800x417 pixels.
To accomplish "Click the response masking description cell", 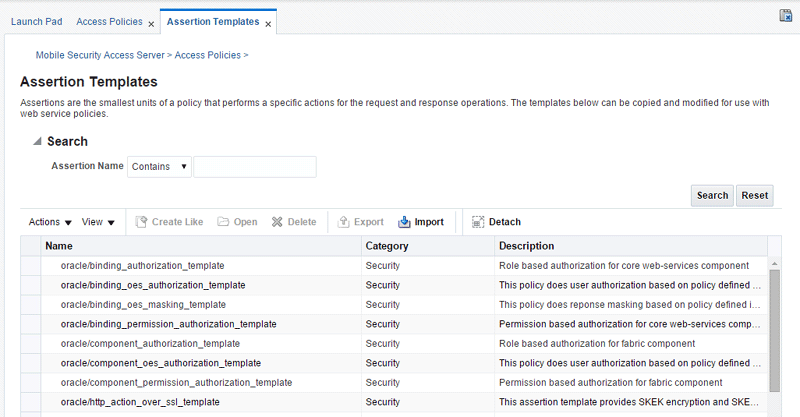I will (630, 305).
